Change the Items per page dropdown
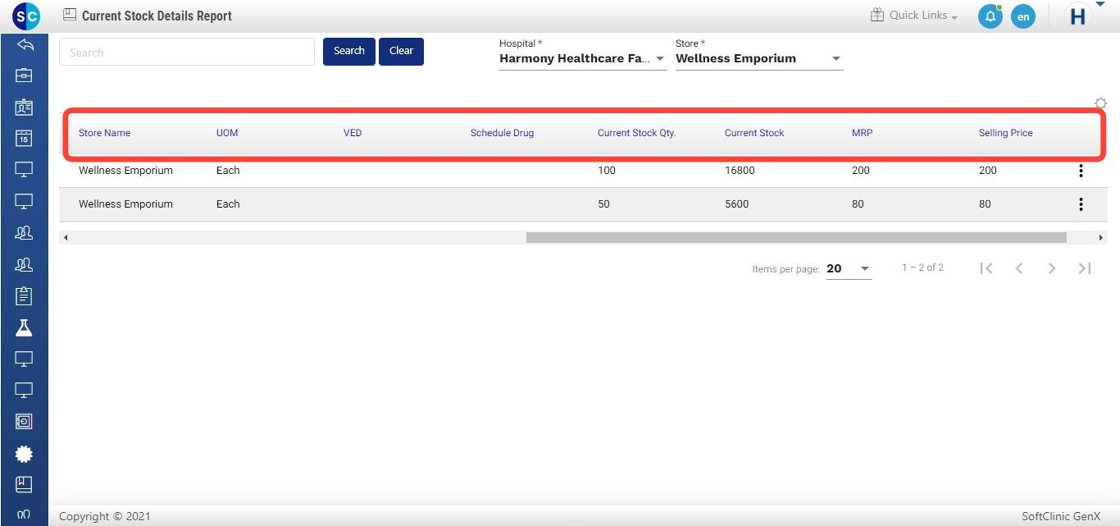Screen dimensions: 1120x526 click(849, 269)
